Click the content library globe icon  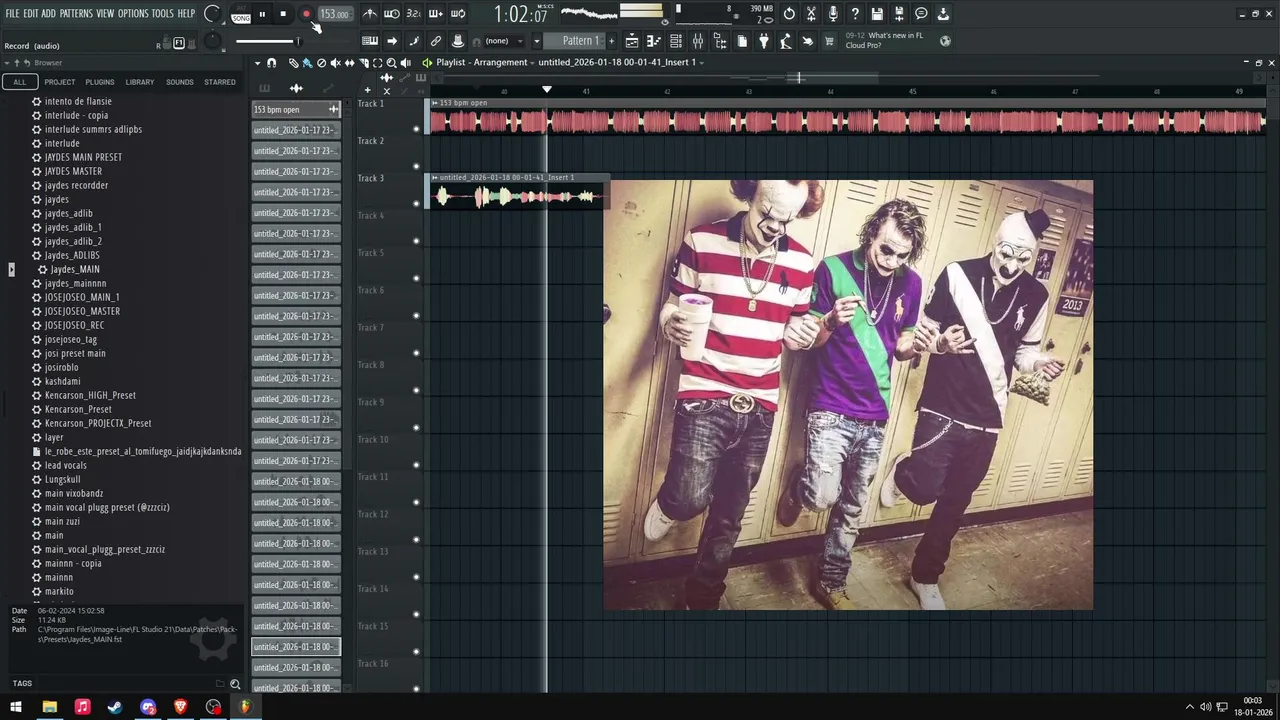pyautogui.click(x=945, y=41)
